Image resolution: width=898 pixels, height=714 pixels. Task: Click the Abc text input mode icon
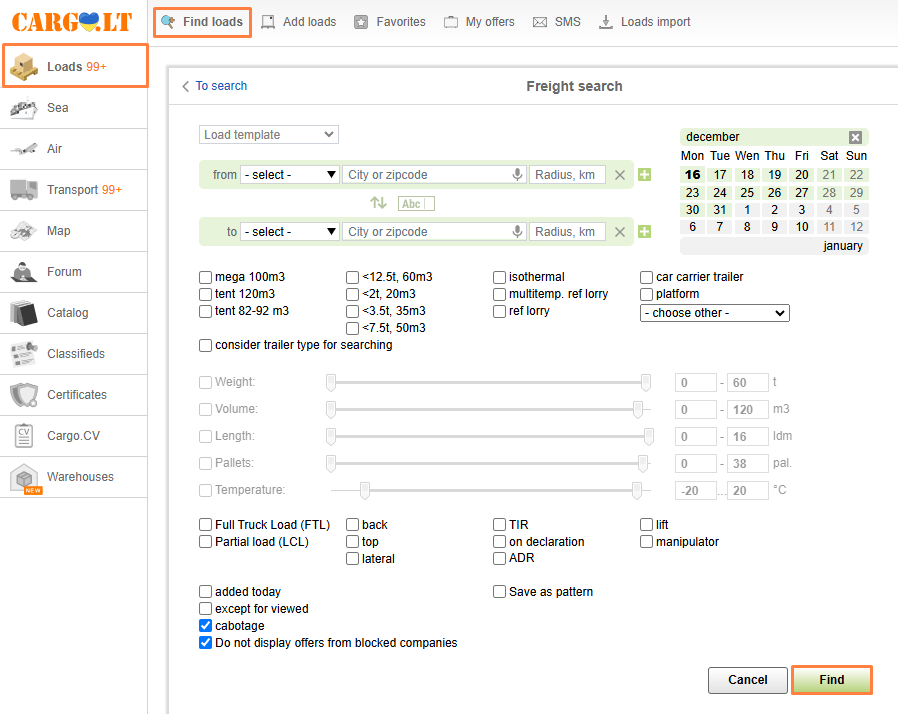click(416, 203)
